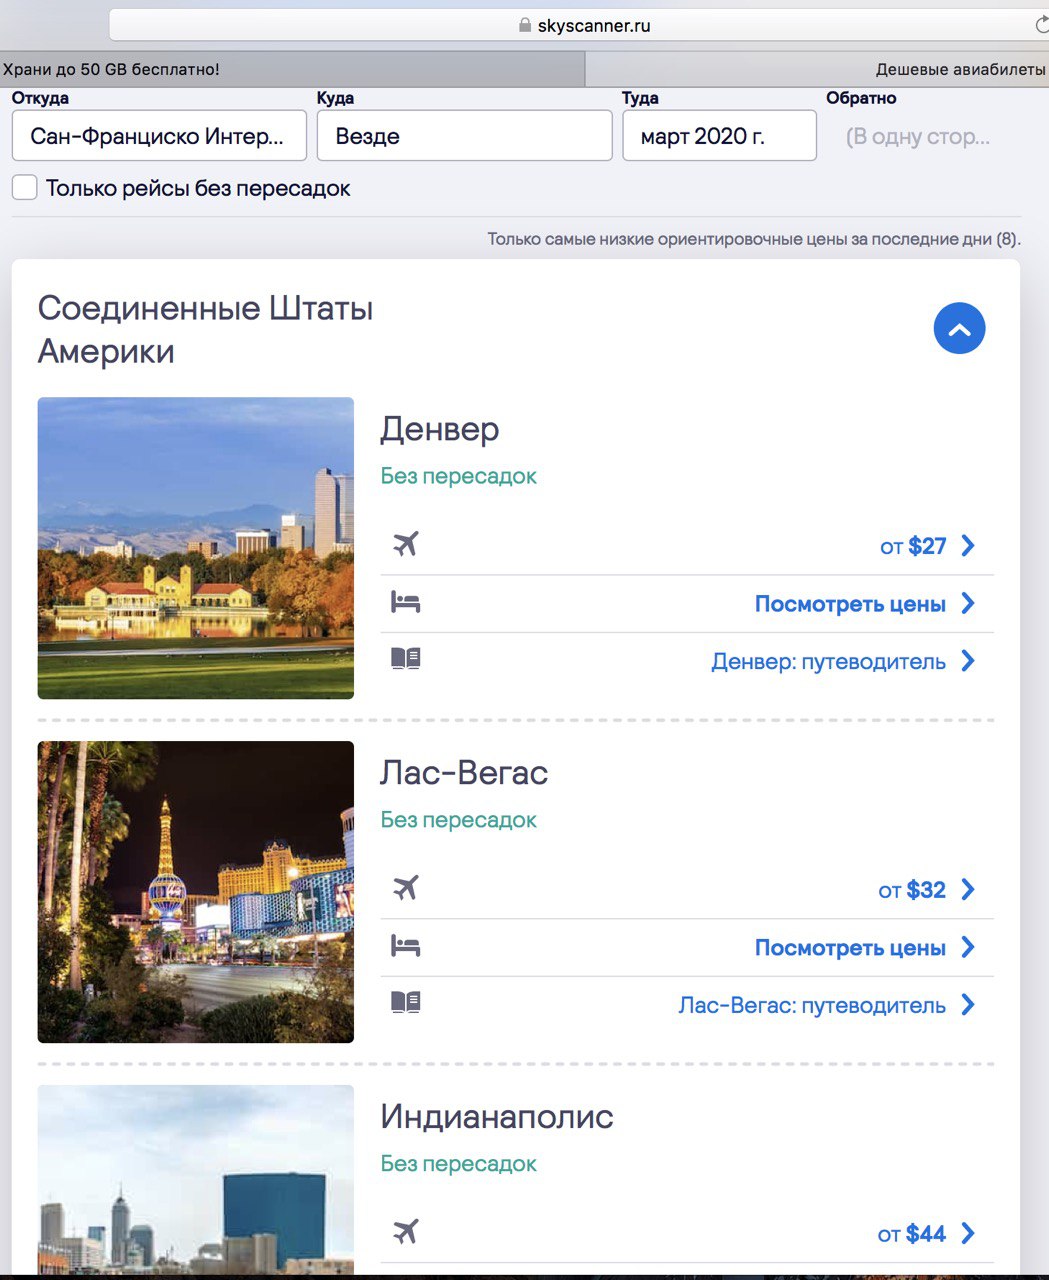The image size is (1049, 1280).
Task: Click the guidebook icon in Лас-Вегас row
Action: click(x=405, y=1003)
